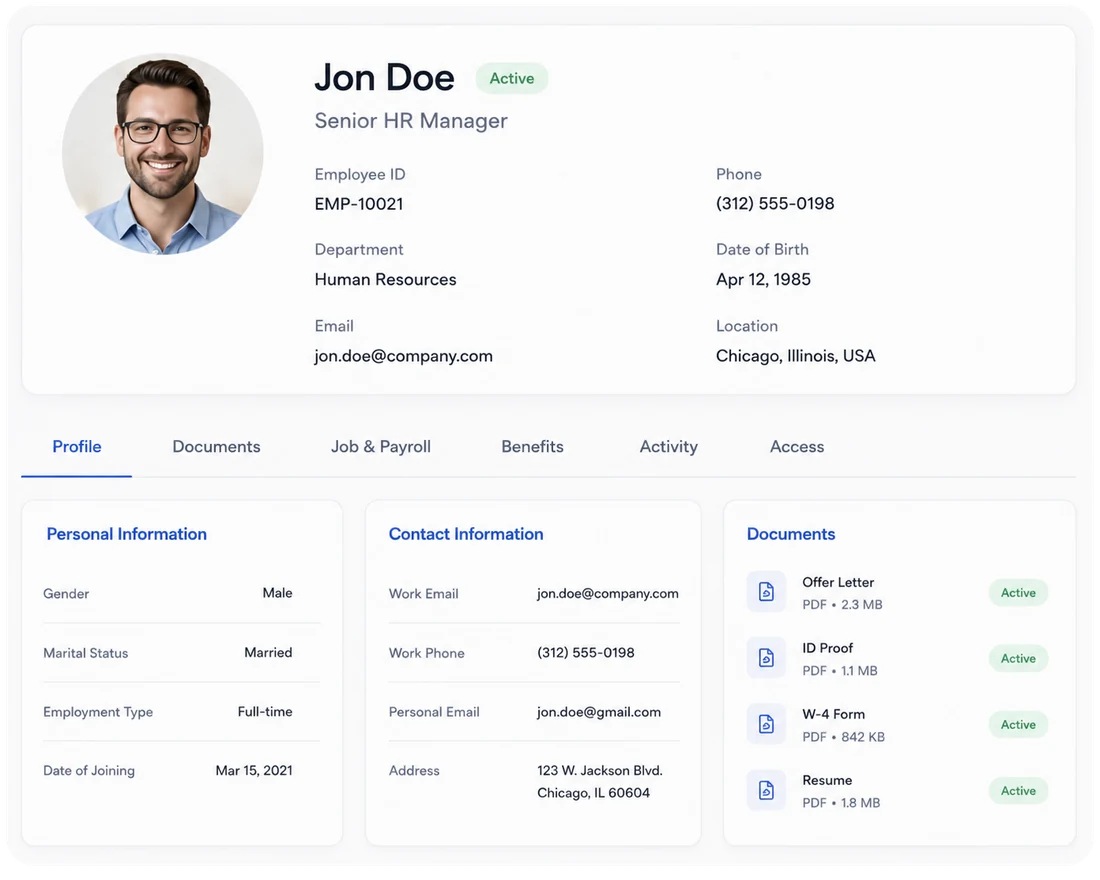Viewport: 1100px width, 880px height.
Task: Click the Contact Information heading
Action: (x=466, y=534)
